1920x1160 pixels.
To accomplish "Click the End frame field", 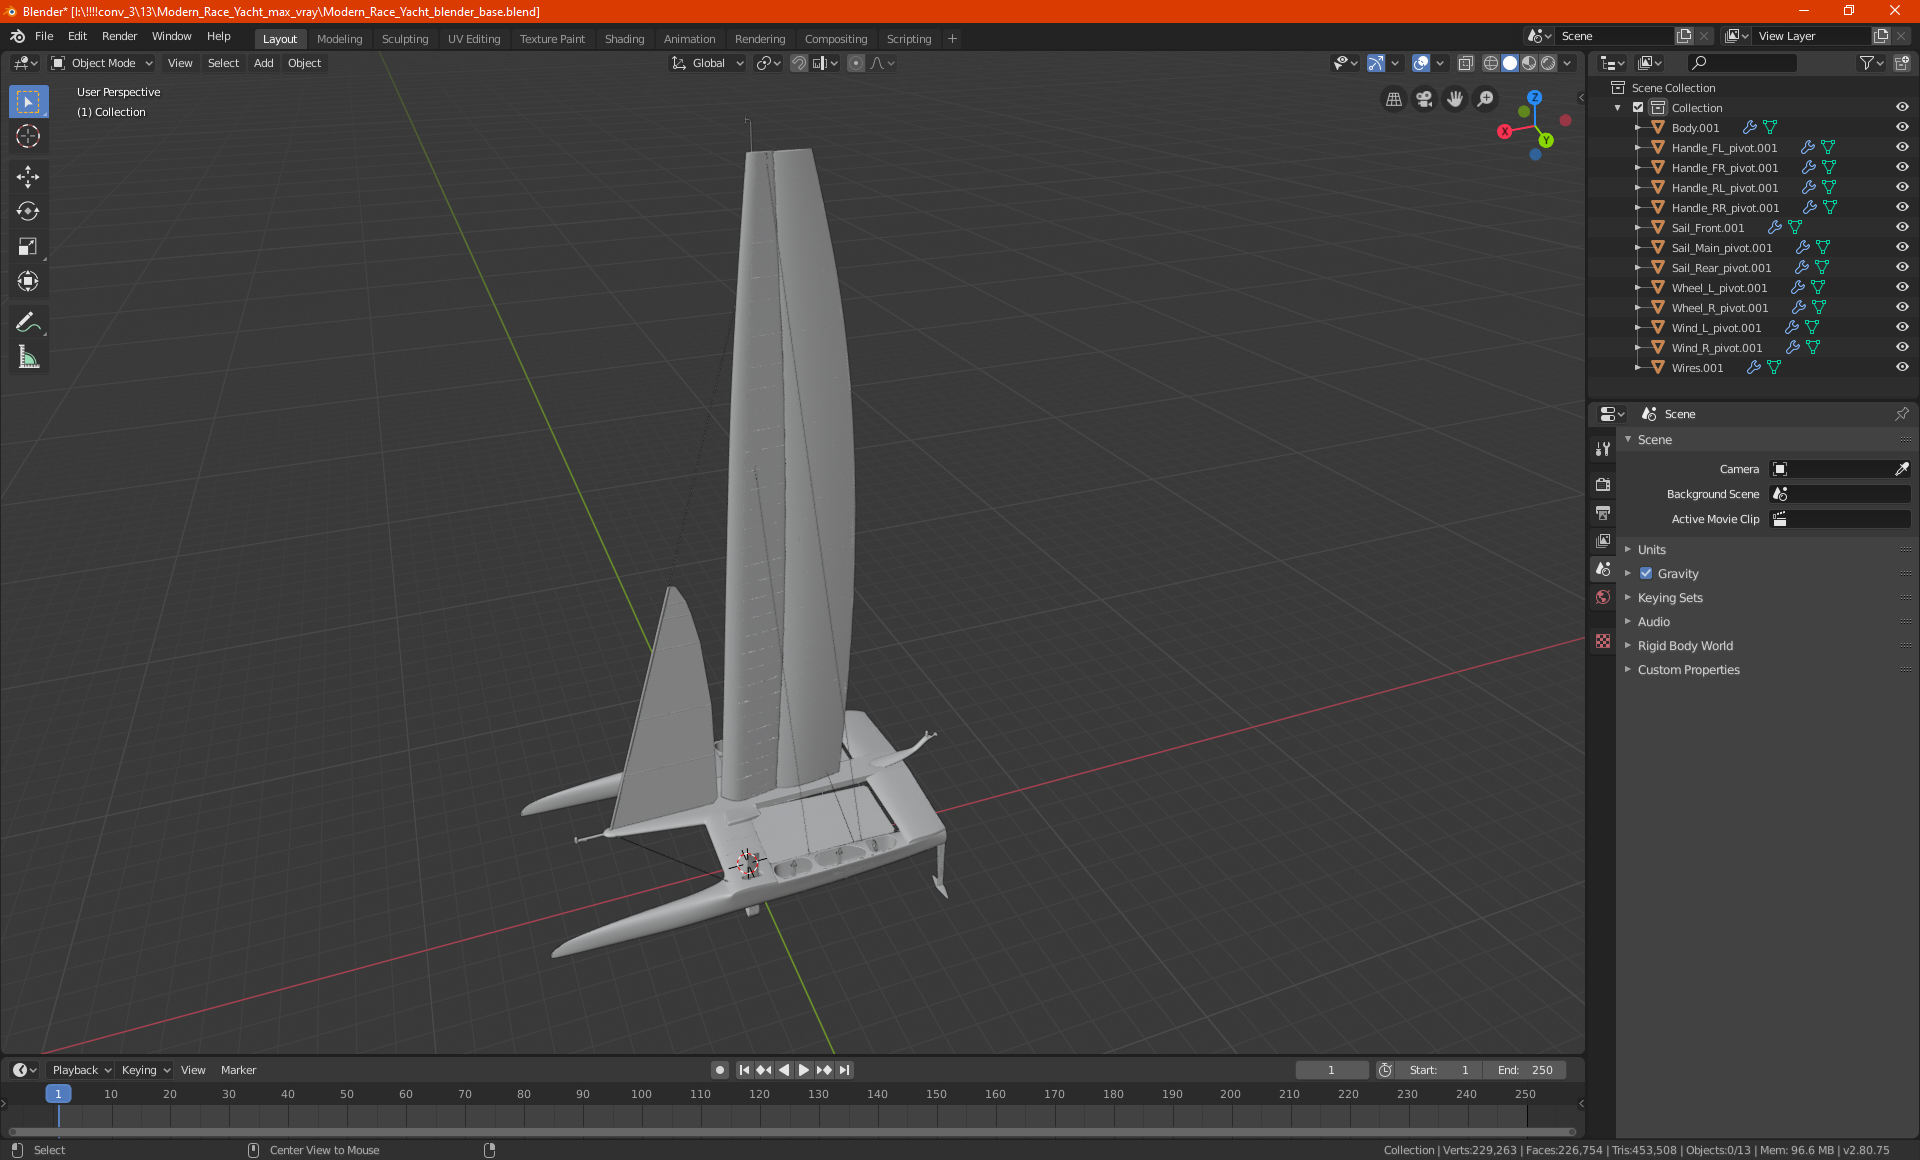I will (x=1524, y=1070).
